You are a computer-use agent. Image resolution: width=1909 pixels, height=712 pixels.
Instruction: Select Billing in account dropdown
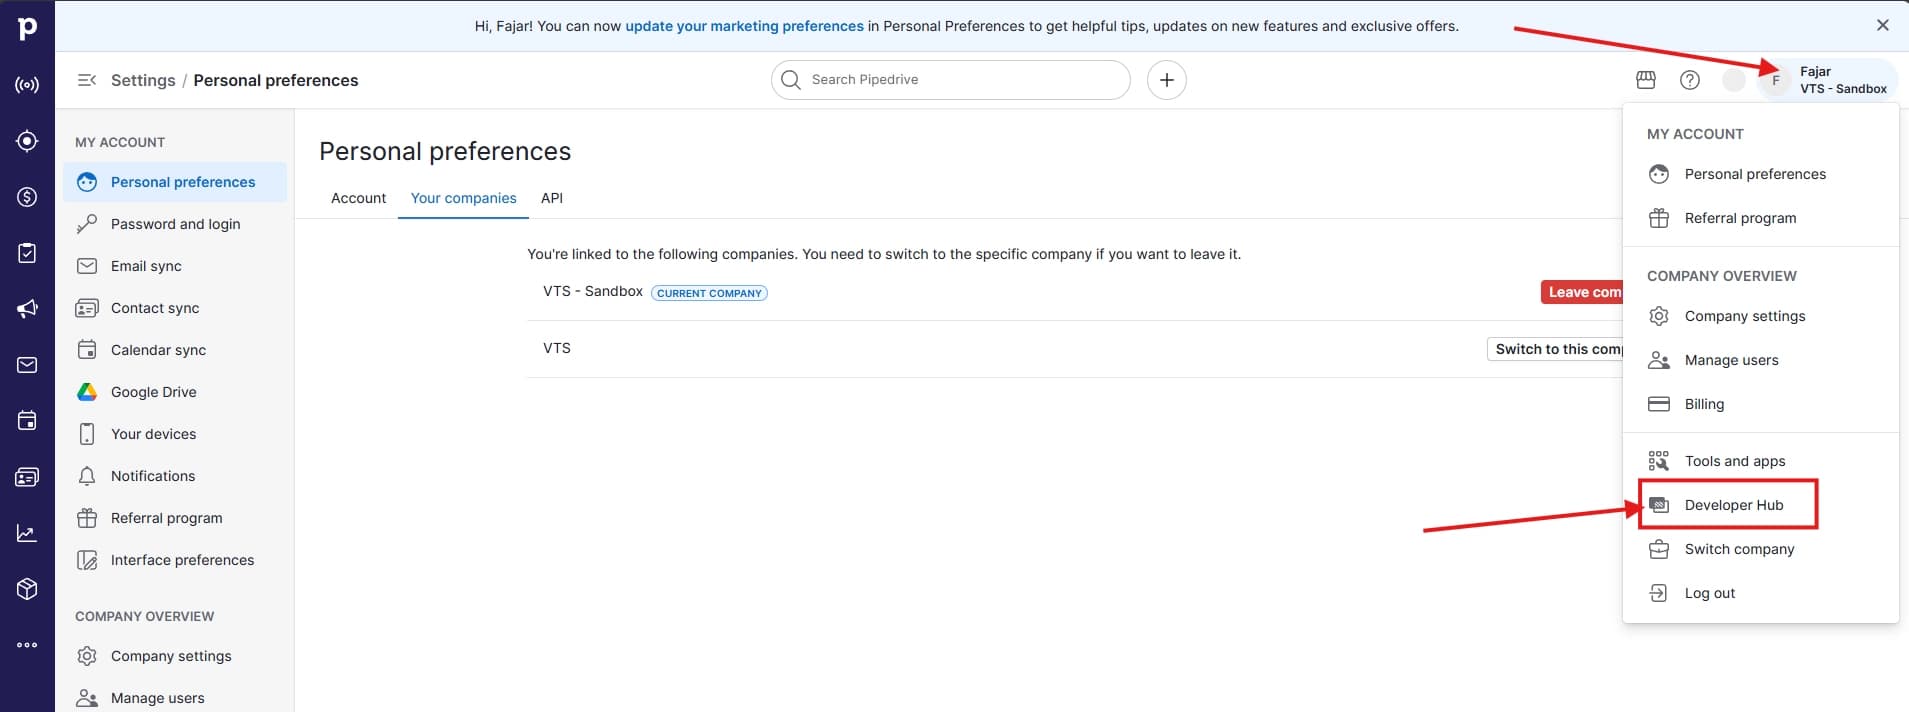pos(1760,404)
